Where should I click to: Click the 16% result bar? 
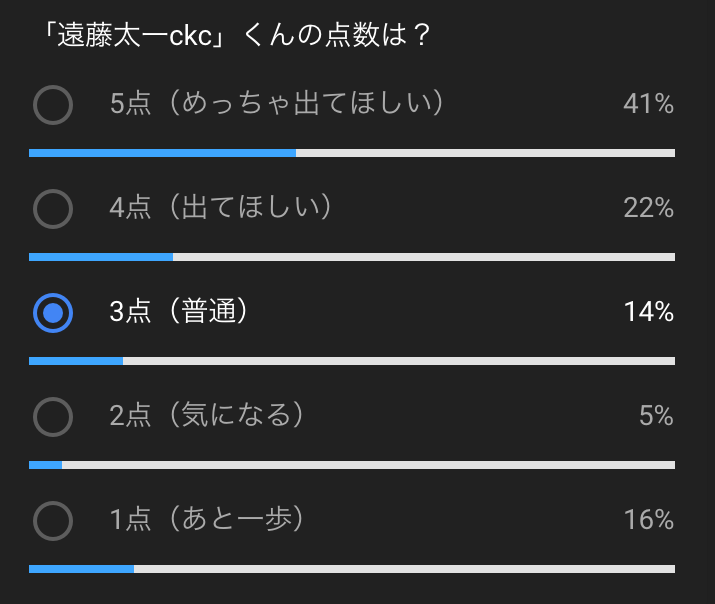point(352,569)
